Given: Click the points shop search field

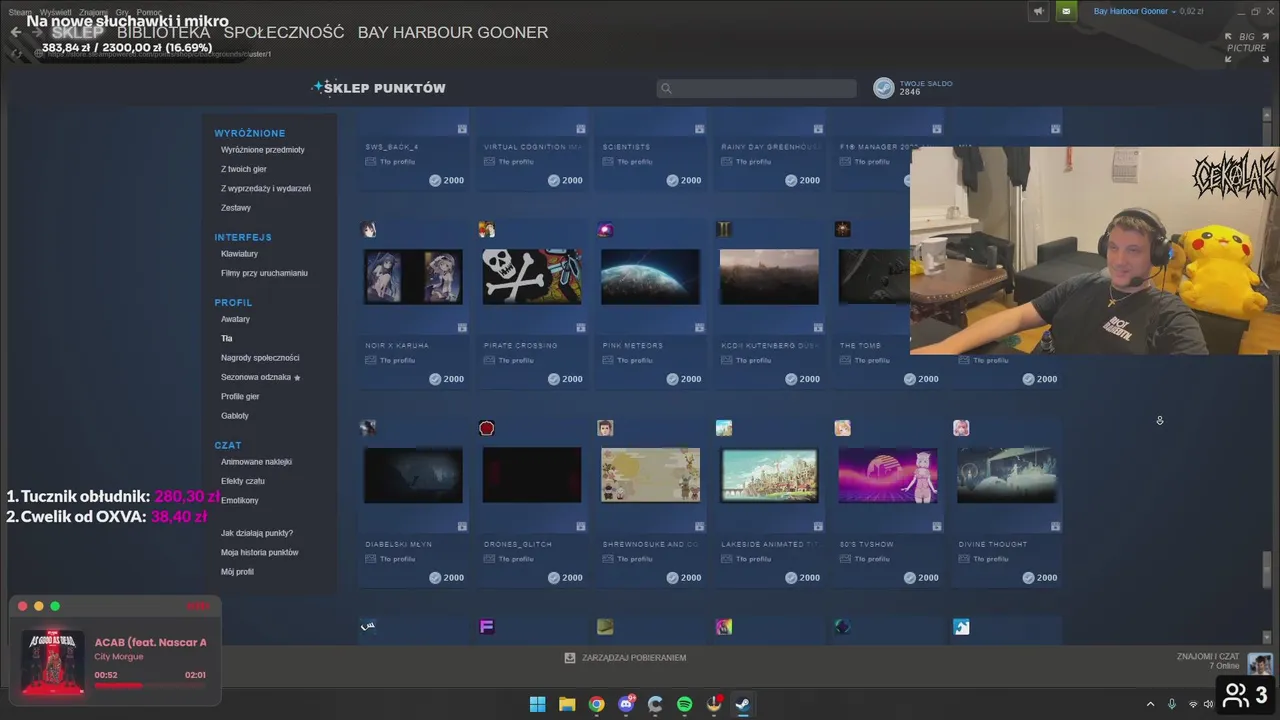Looking at the screenshot, I should [756, 88].
